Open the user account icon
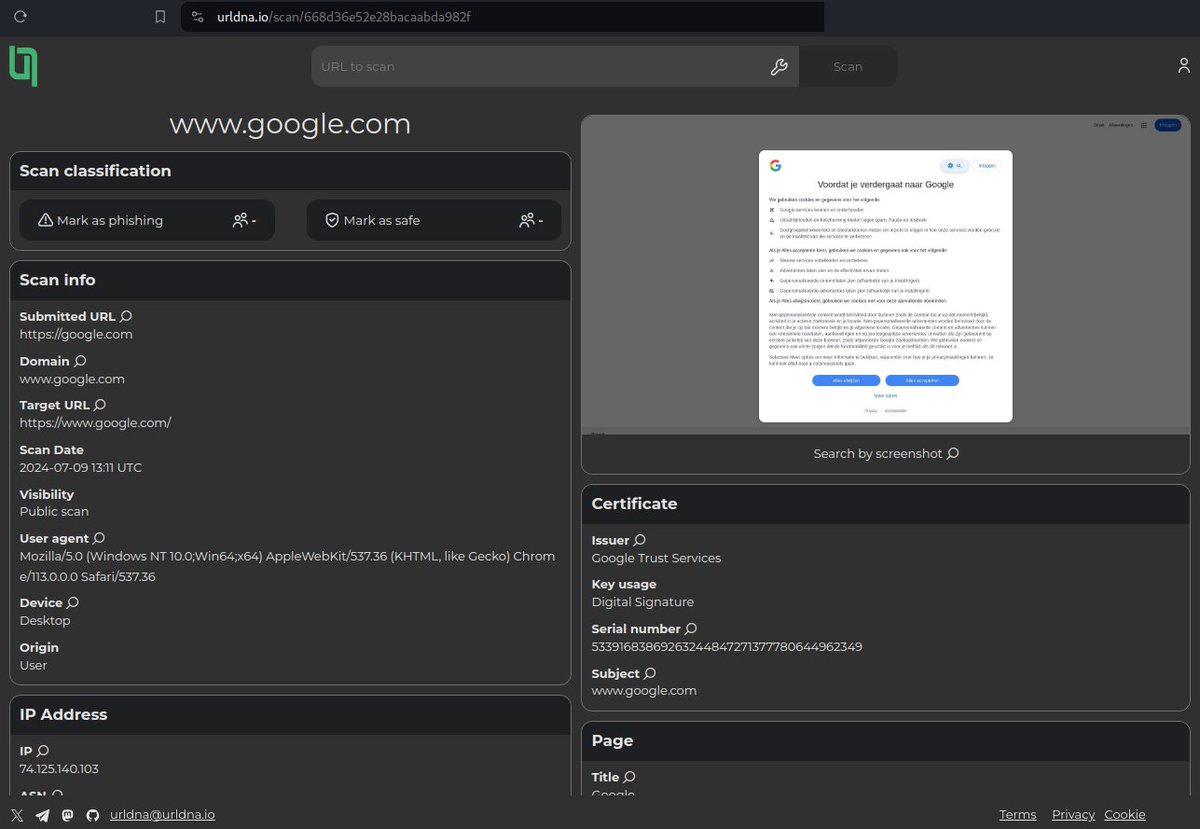 (x=1184, y=66)
